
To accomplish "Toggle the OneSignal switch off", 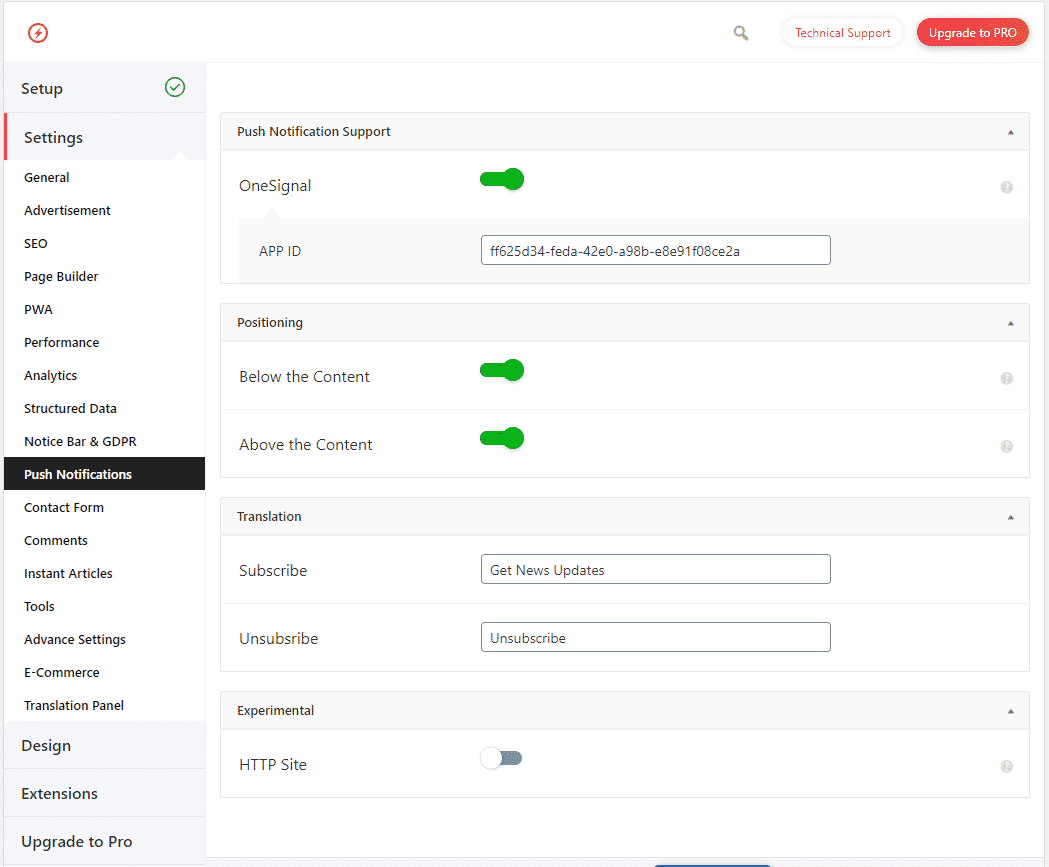I will [502, 179].
